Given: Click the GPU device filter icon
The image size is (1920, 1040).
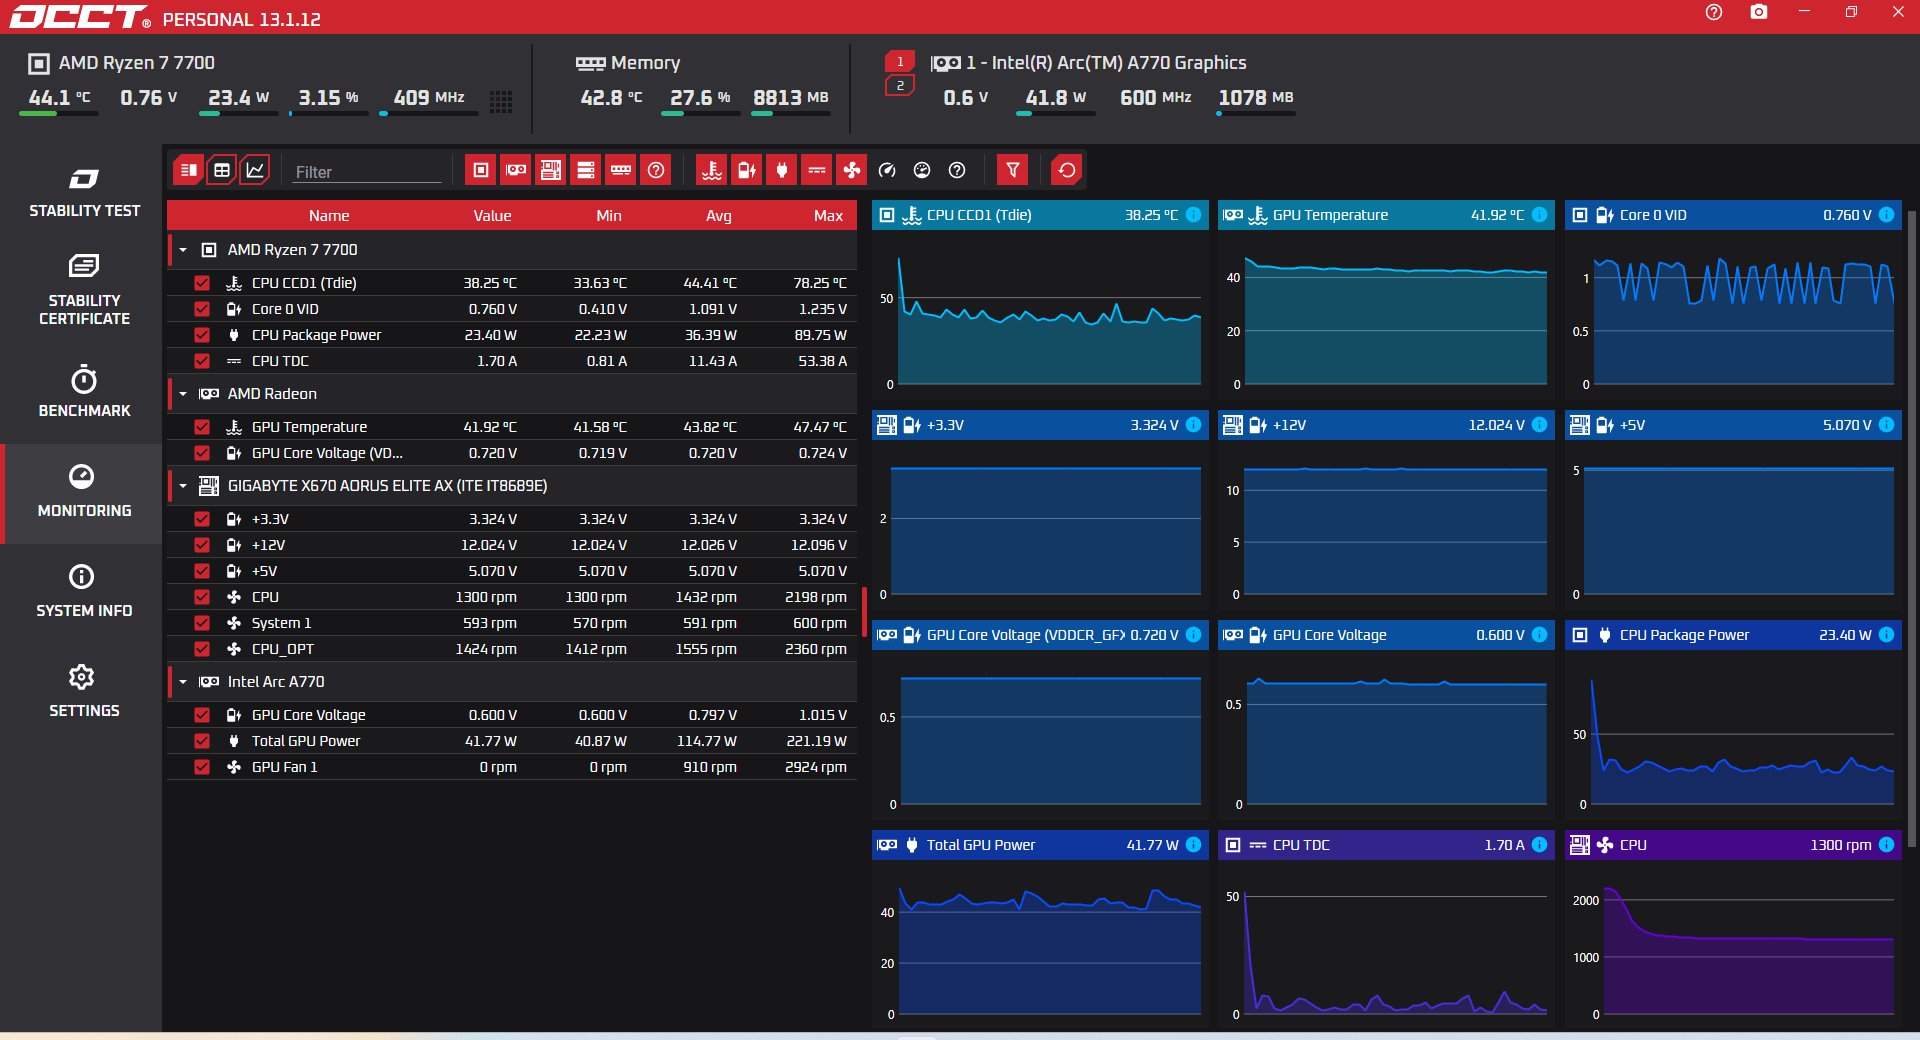Looking at the screenshot, I should [516, 170].
